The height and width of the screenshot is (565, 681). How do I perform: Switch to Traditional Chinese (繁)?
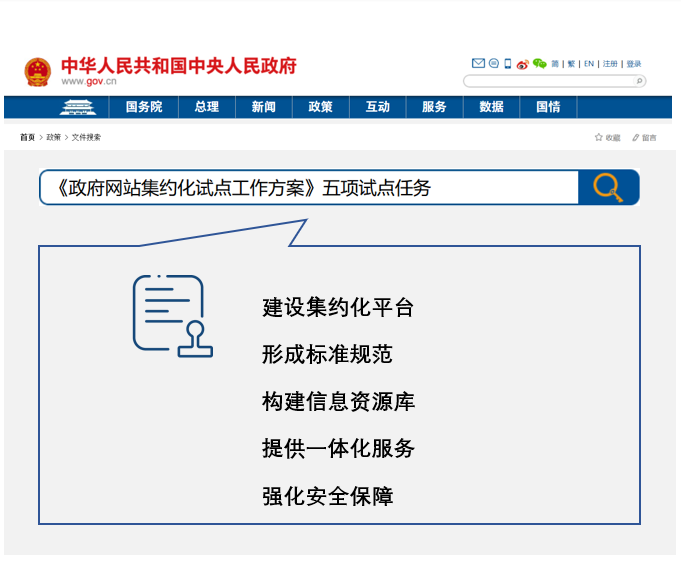tap(571, 64)
